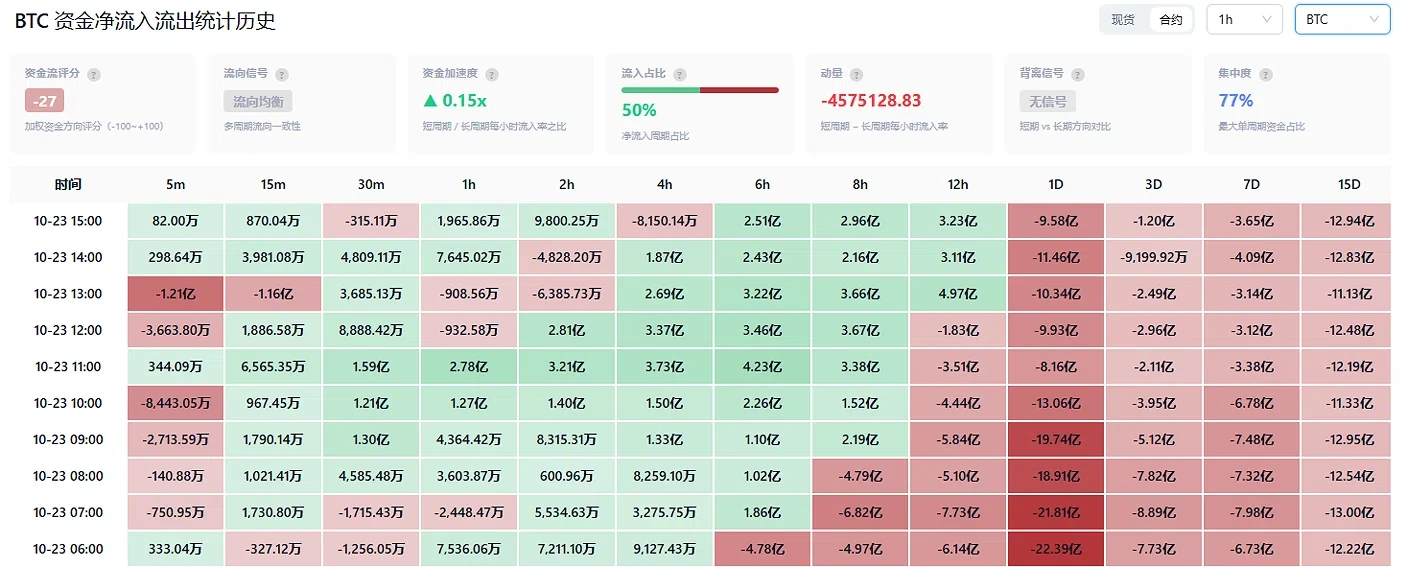This screenshot has height=567, width=1407.
Task: Click the -27 fund flow score badge
Action: (44, 101)
